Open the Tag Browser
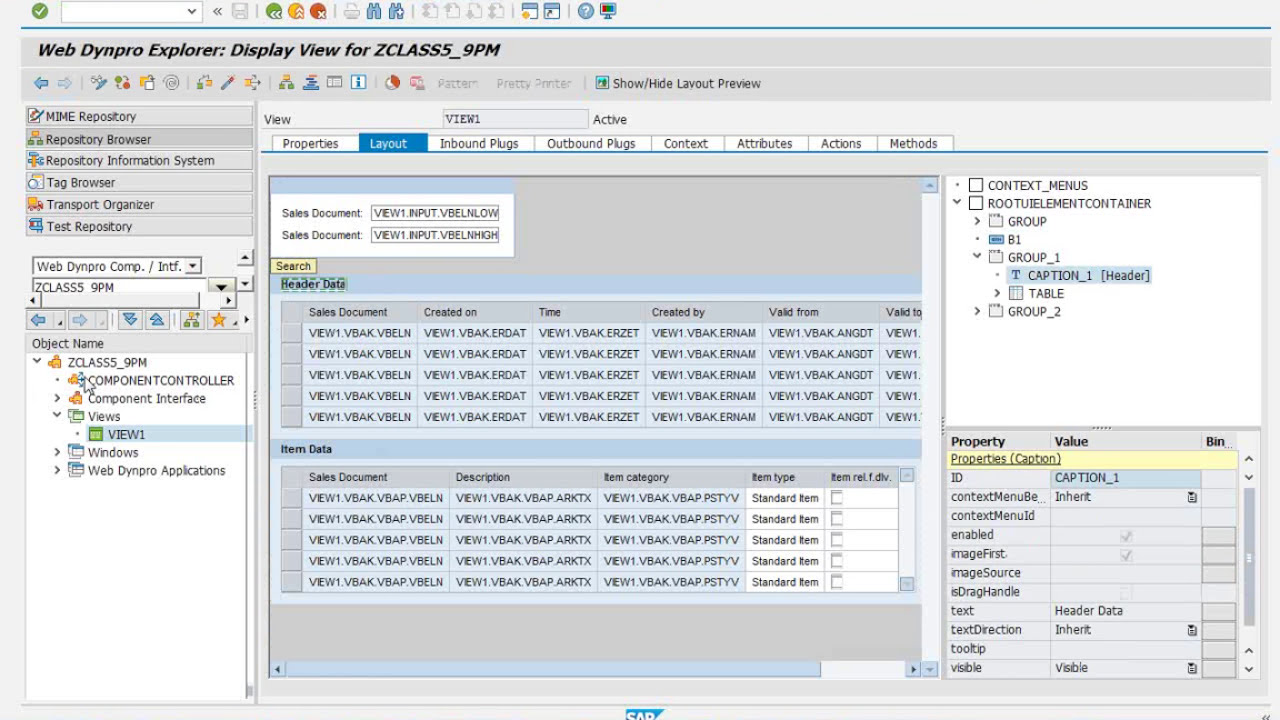Image resolution: width=1280 pixels, height=720 pixels. (x=139, y=182)
